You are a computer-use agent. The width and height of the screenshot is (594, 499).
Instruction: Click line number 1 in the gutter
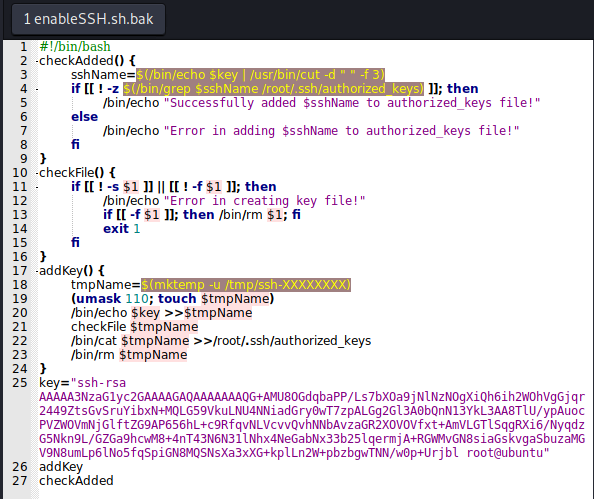pyautogui.click(x=23, y=47)
